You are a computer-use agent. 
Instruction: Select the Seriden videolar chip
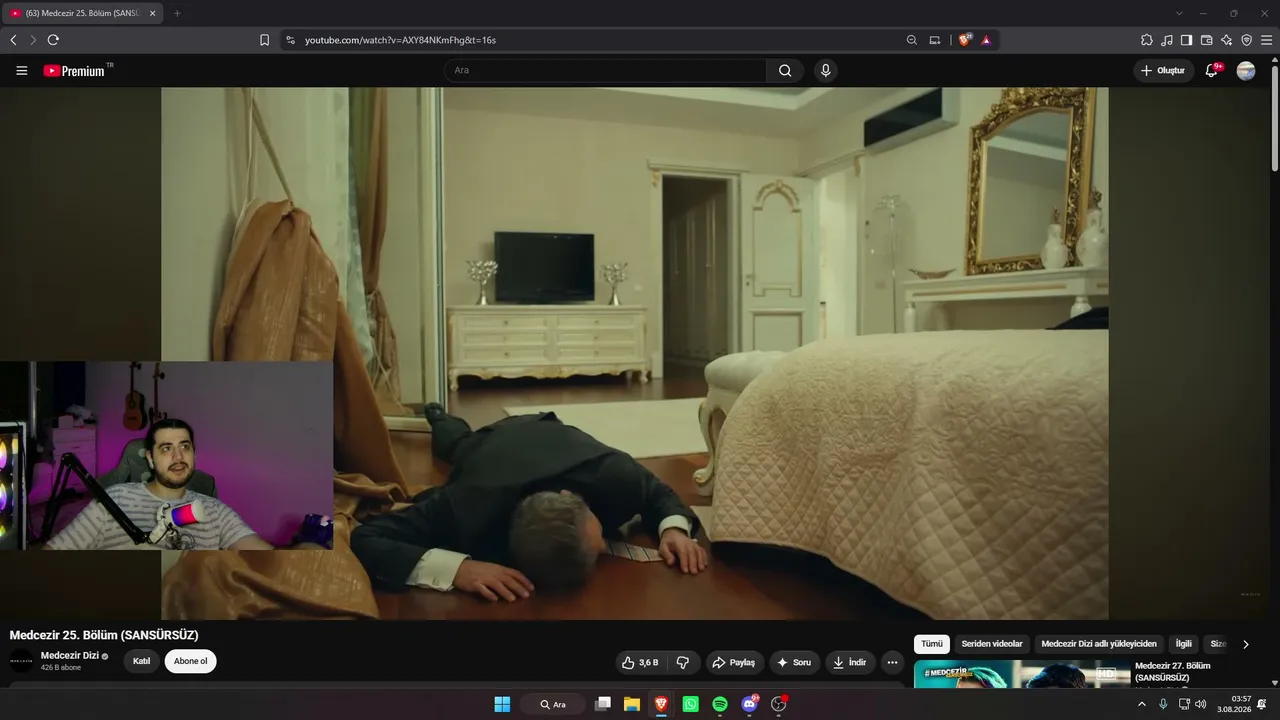992,644
